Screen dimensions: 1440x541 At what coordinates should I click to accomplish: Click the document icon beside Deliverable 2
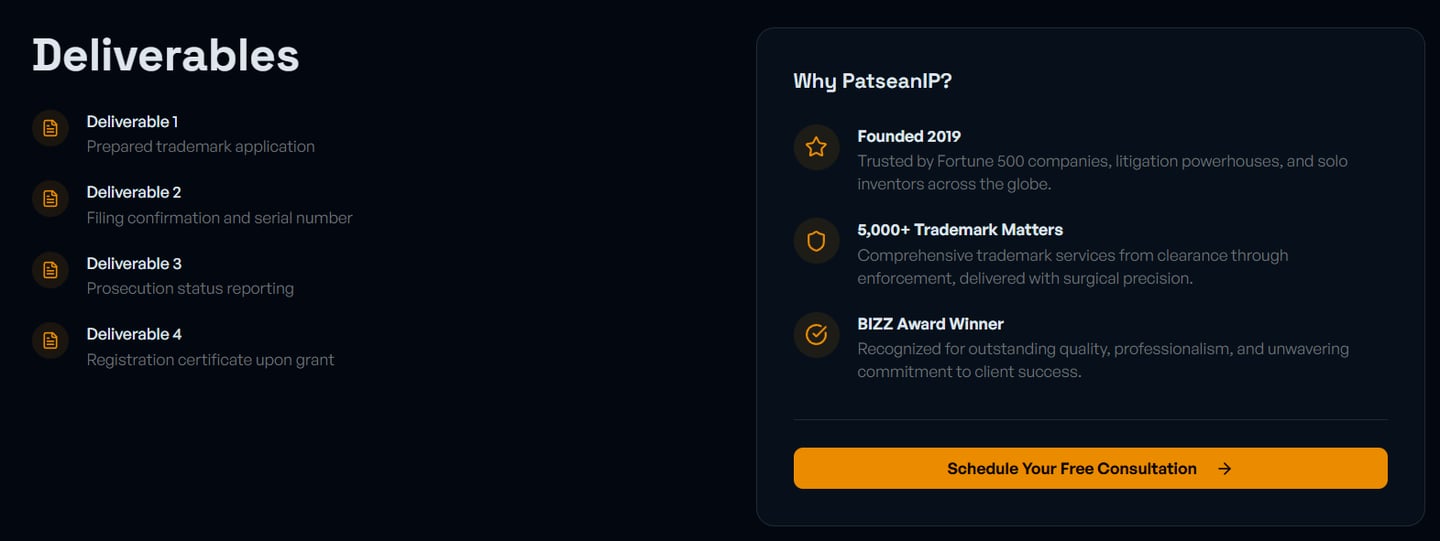50,199
